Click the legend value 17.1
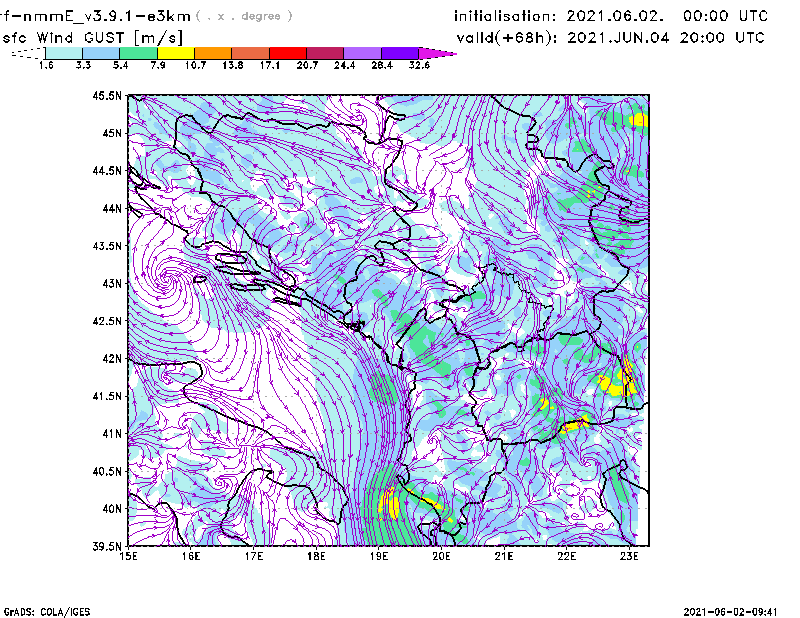This screenshot has height=618, width=800. [270, 65]
